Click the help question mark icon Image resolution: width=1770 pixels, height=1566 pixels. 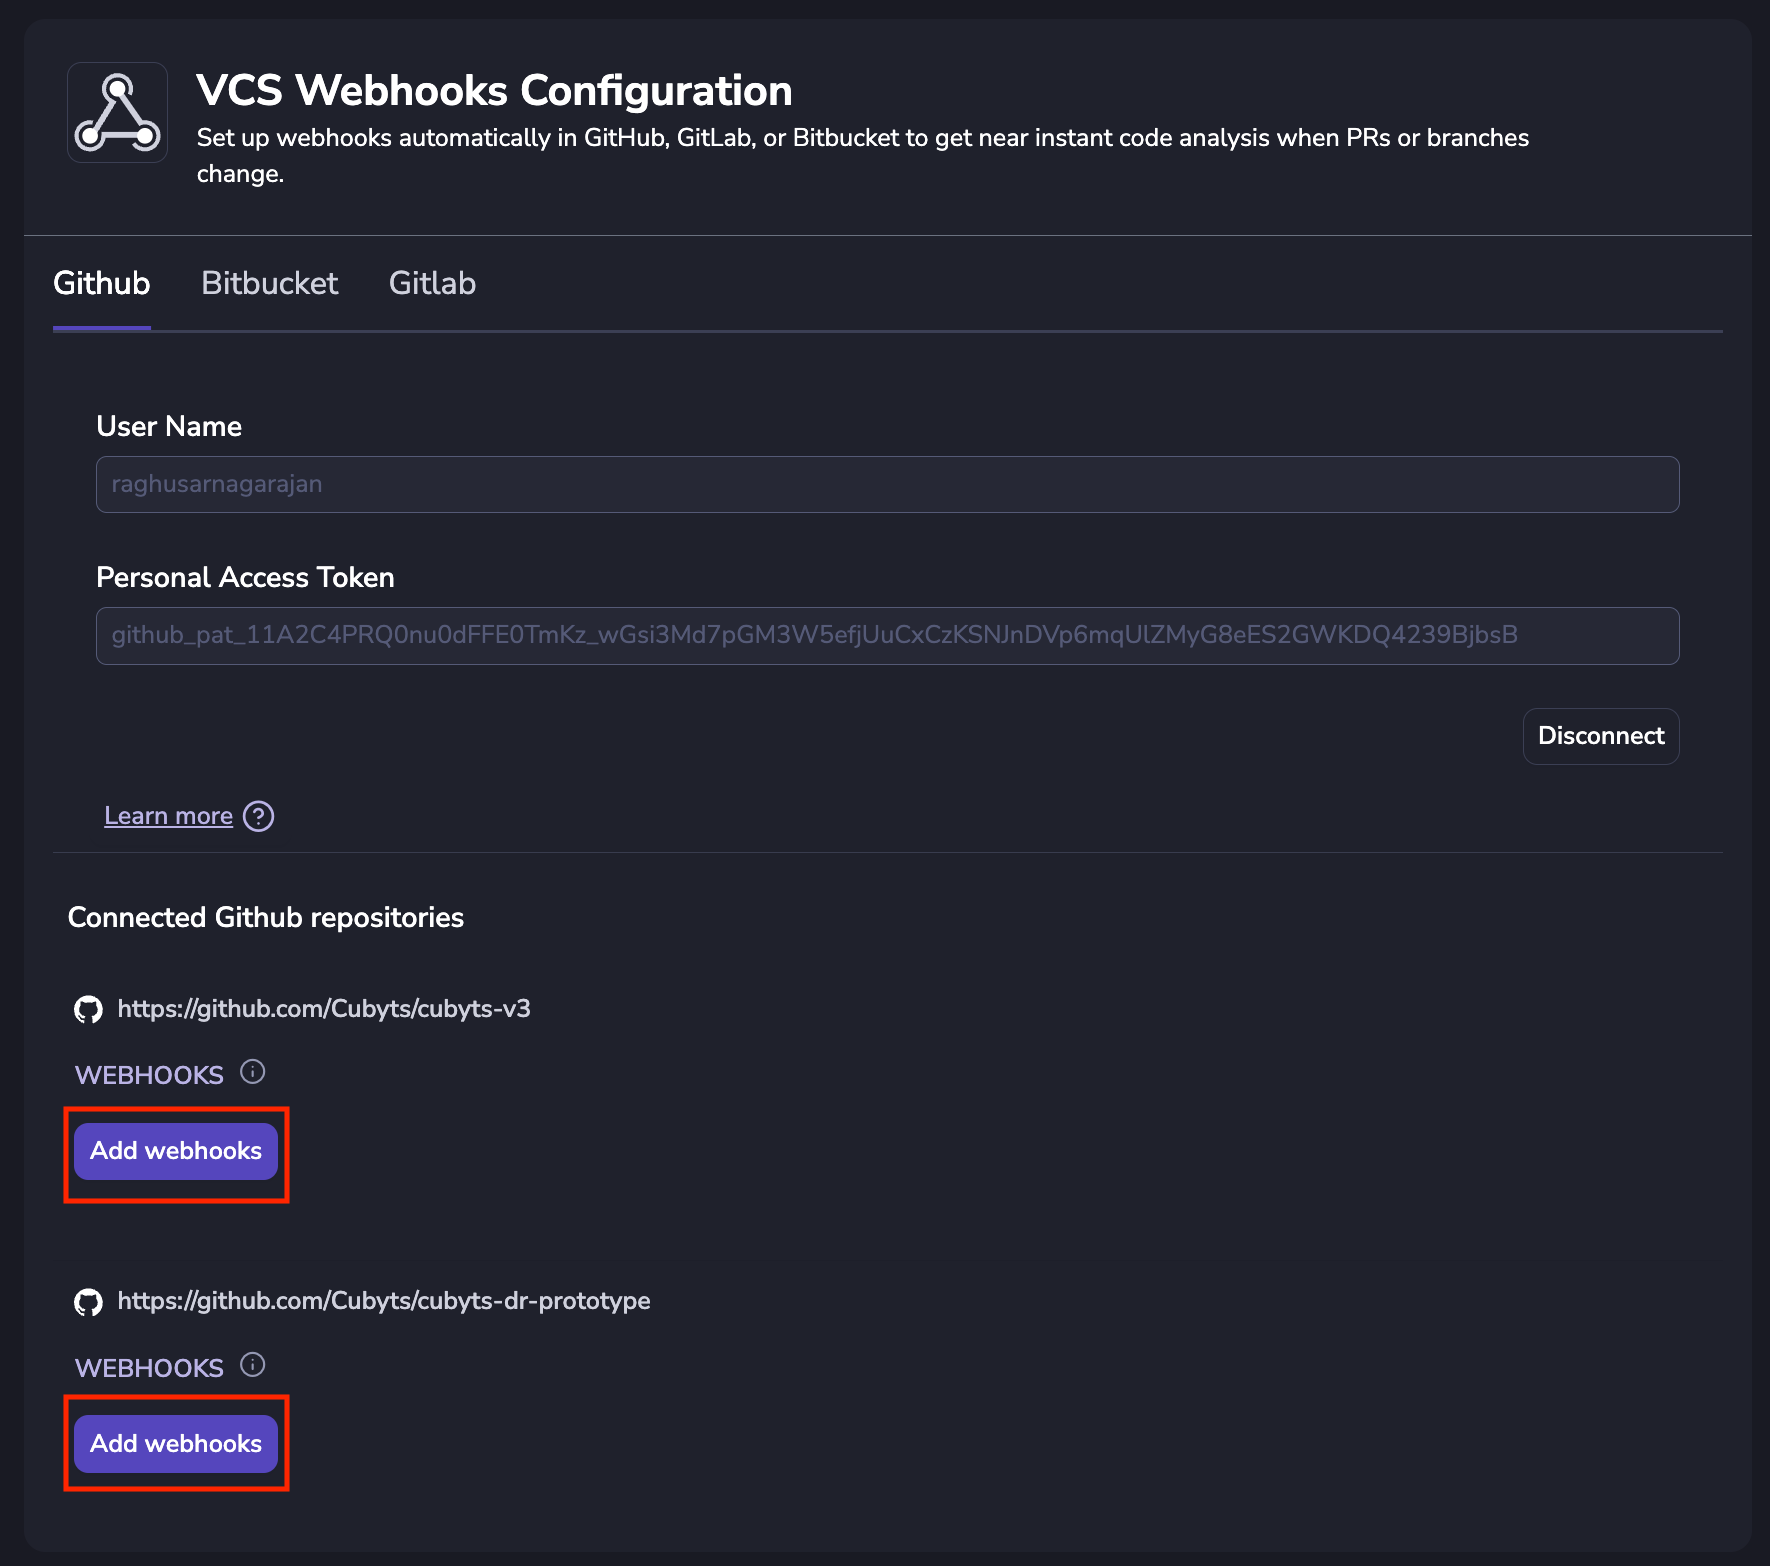[259, 816]
